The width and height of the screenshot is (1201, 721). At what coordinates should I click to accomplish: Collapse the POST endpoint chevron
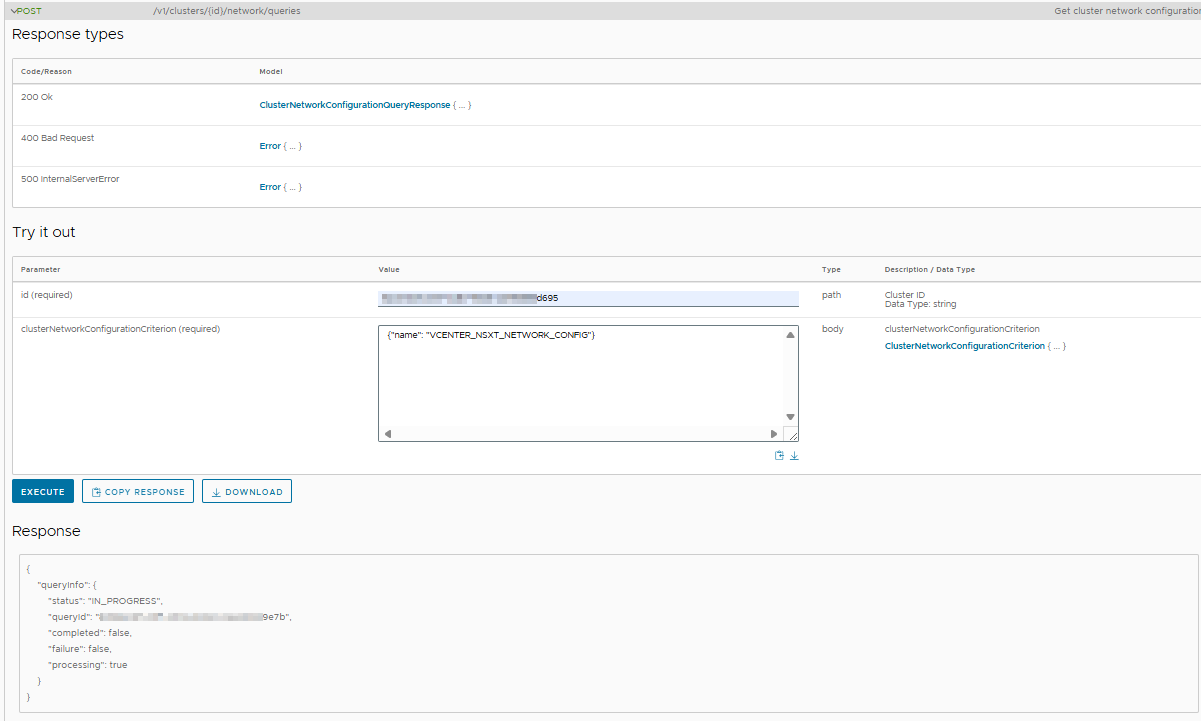[x=14, y=11]
